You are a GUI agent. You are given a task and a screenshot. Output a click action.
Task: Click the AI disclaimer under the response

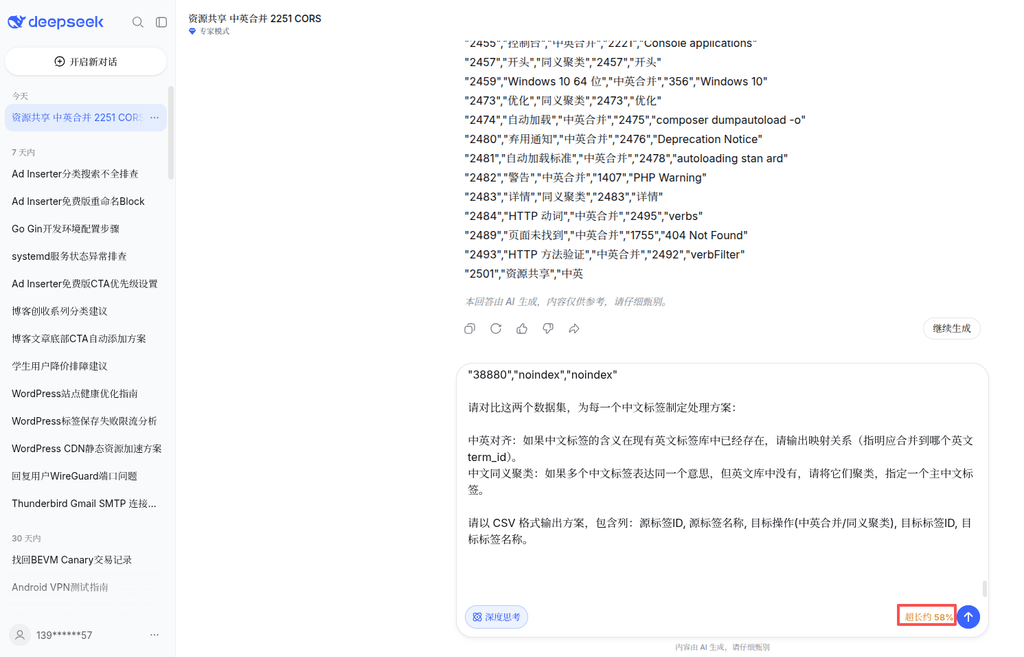[566, 302]
